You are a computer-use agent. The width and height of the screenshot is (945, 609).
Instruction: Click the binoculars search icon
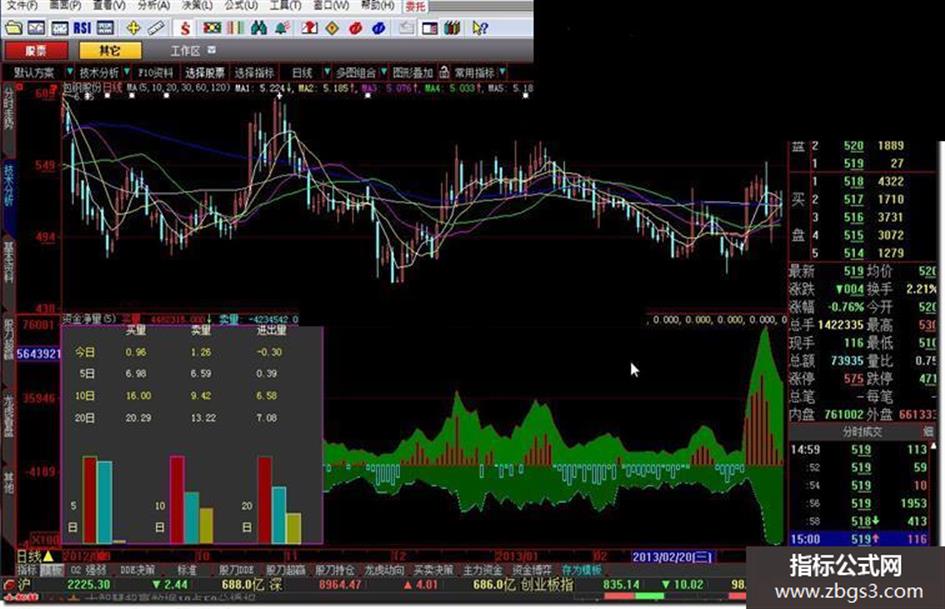pyautogui.click(x=259, y=28)
